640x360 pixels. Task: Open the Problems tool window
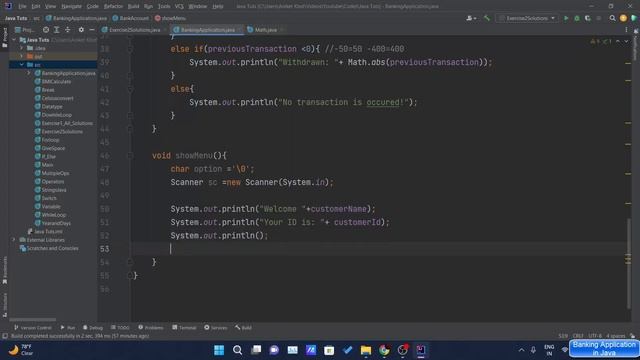(x=151, y=327)
